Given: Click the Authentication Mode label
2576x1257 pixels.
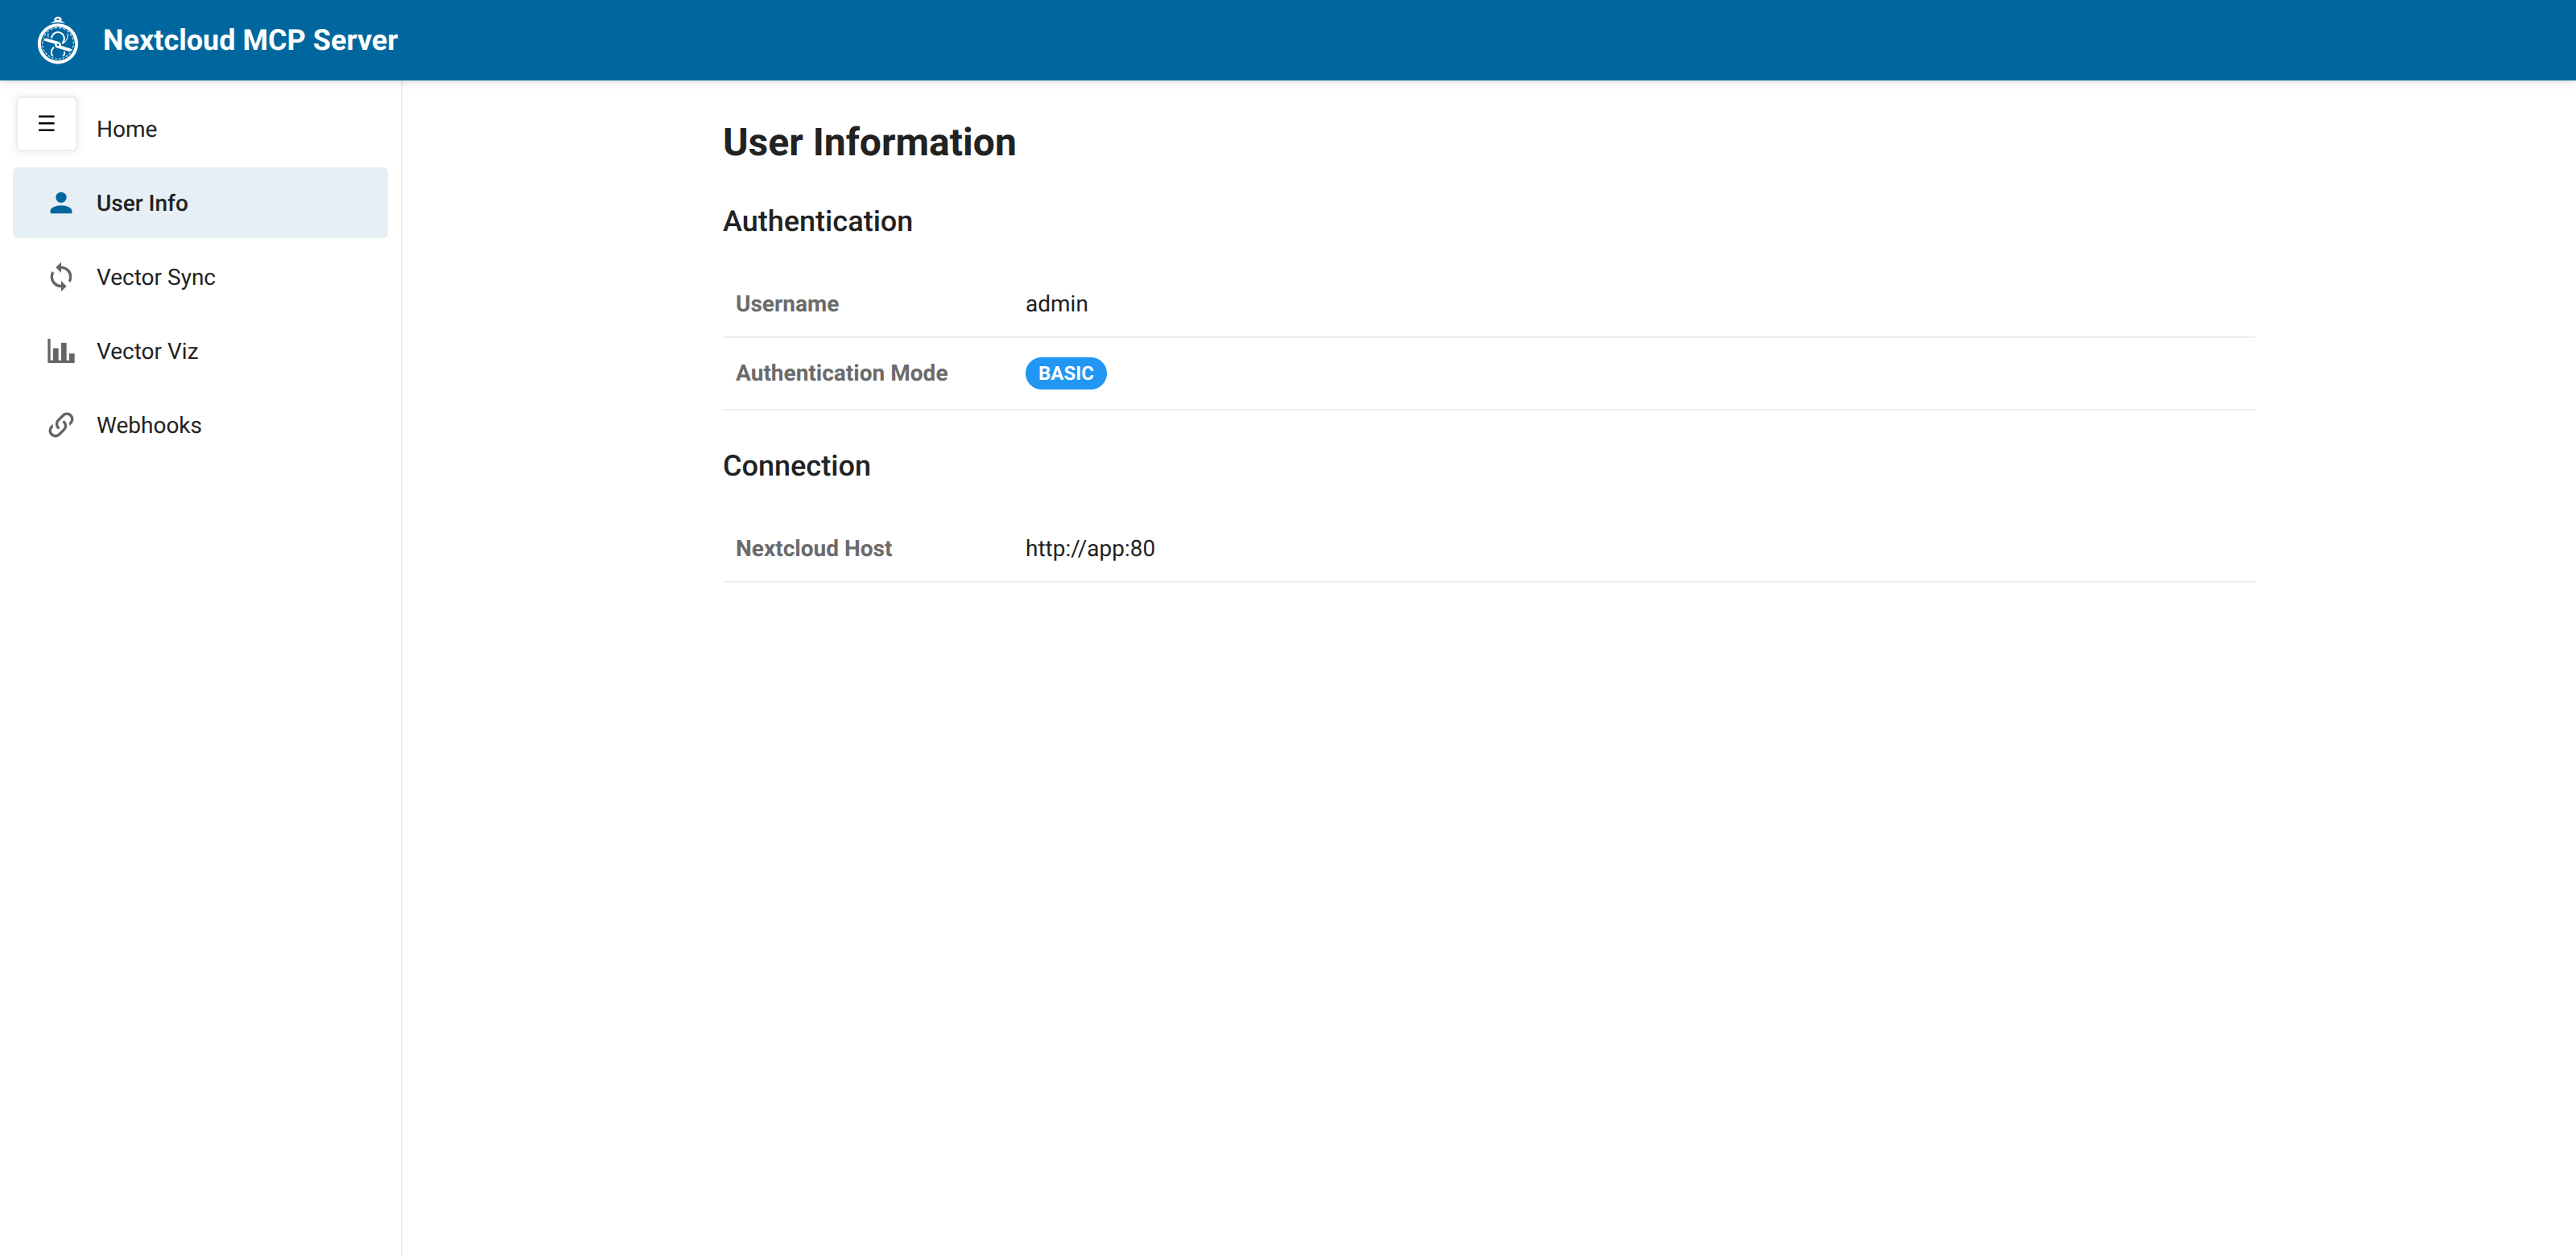Looking at the screenshot, I should pos(841,373).
